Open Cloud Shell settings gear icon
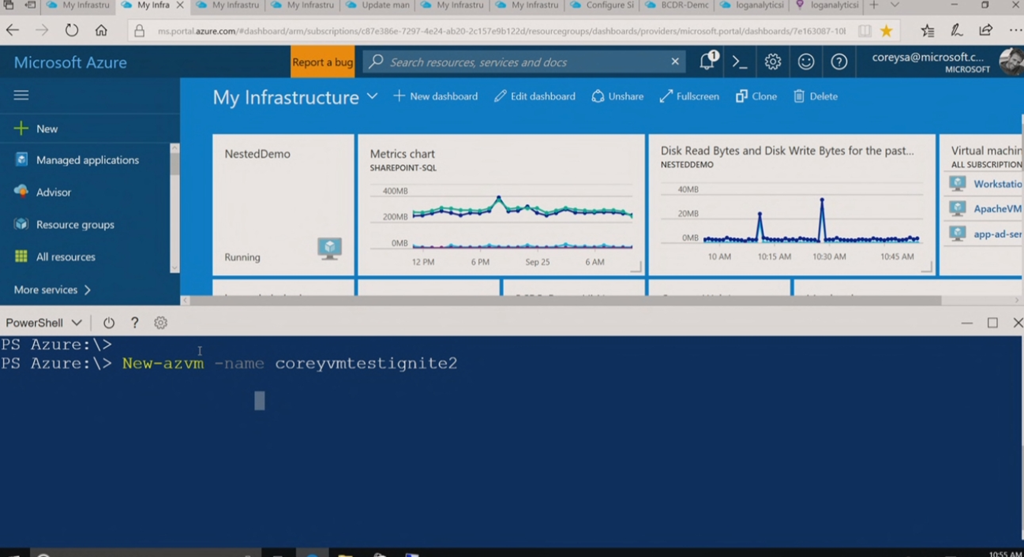This screenshot has height=557, width=1024. (x=160, y=323)
